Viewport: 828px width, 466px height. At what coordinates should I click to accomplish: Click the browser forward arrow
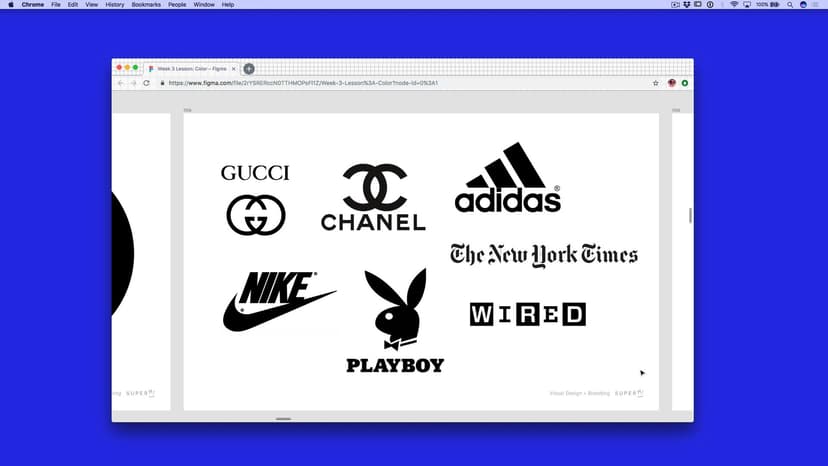[134, 83]
